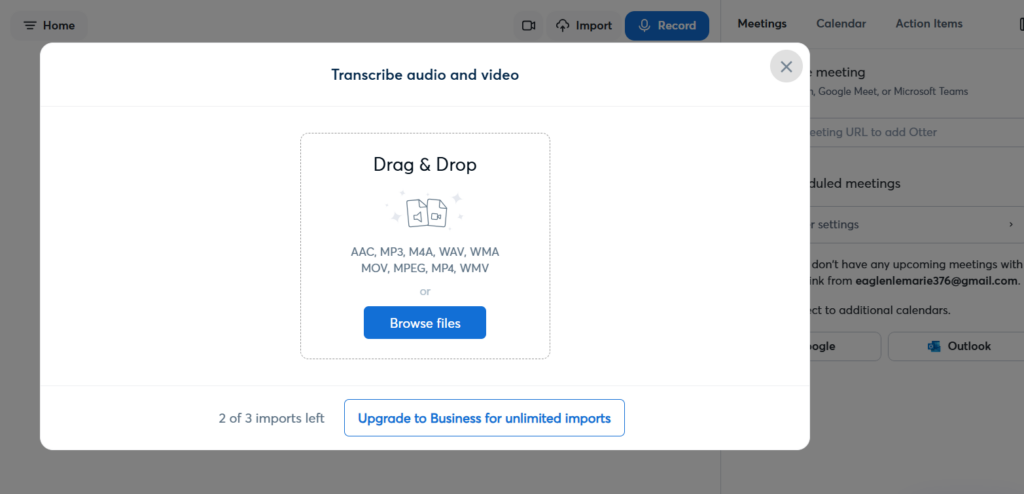Click the Outlook logo icon
The image size is (1024, 494).
934,346
